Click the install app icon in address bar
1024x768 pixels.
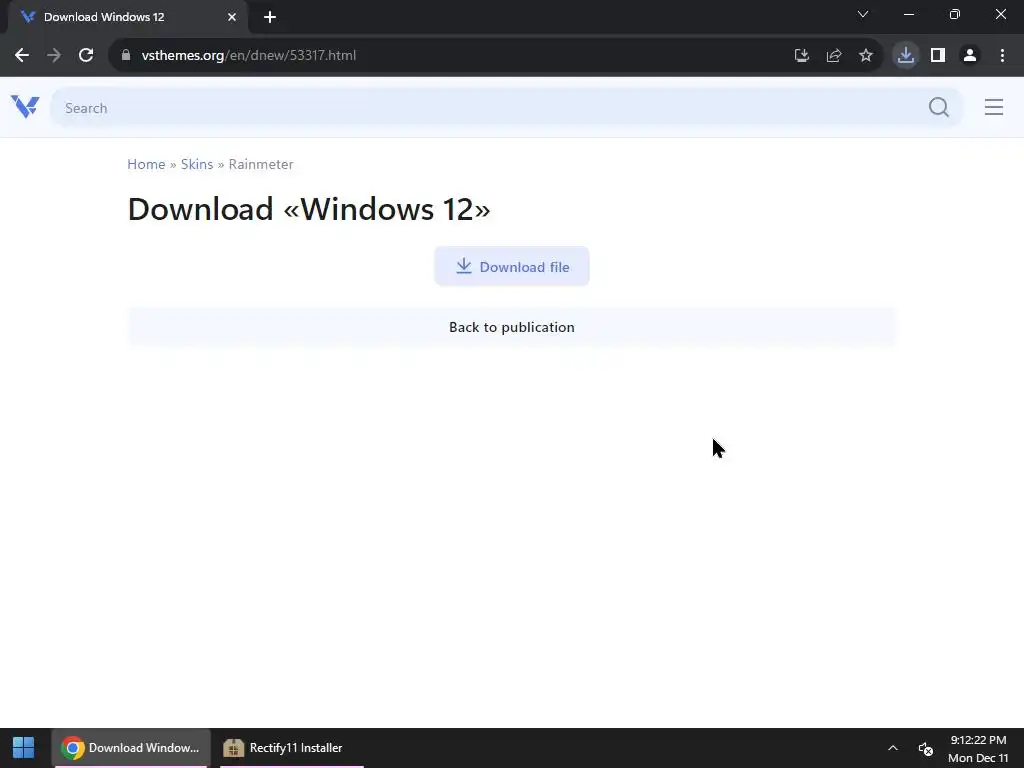pos(802,56)
